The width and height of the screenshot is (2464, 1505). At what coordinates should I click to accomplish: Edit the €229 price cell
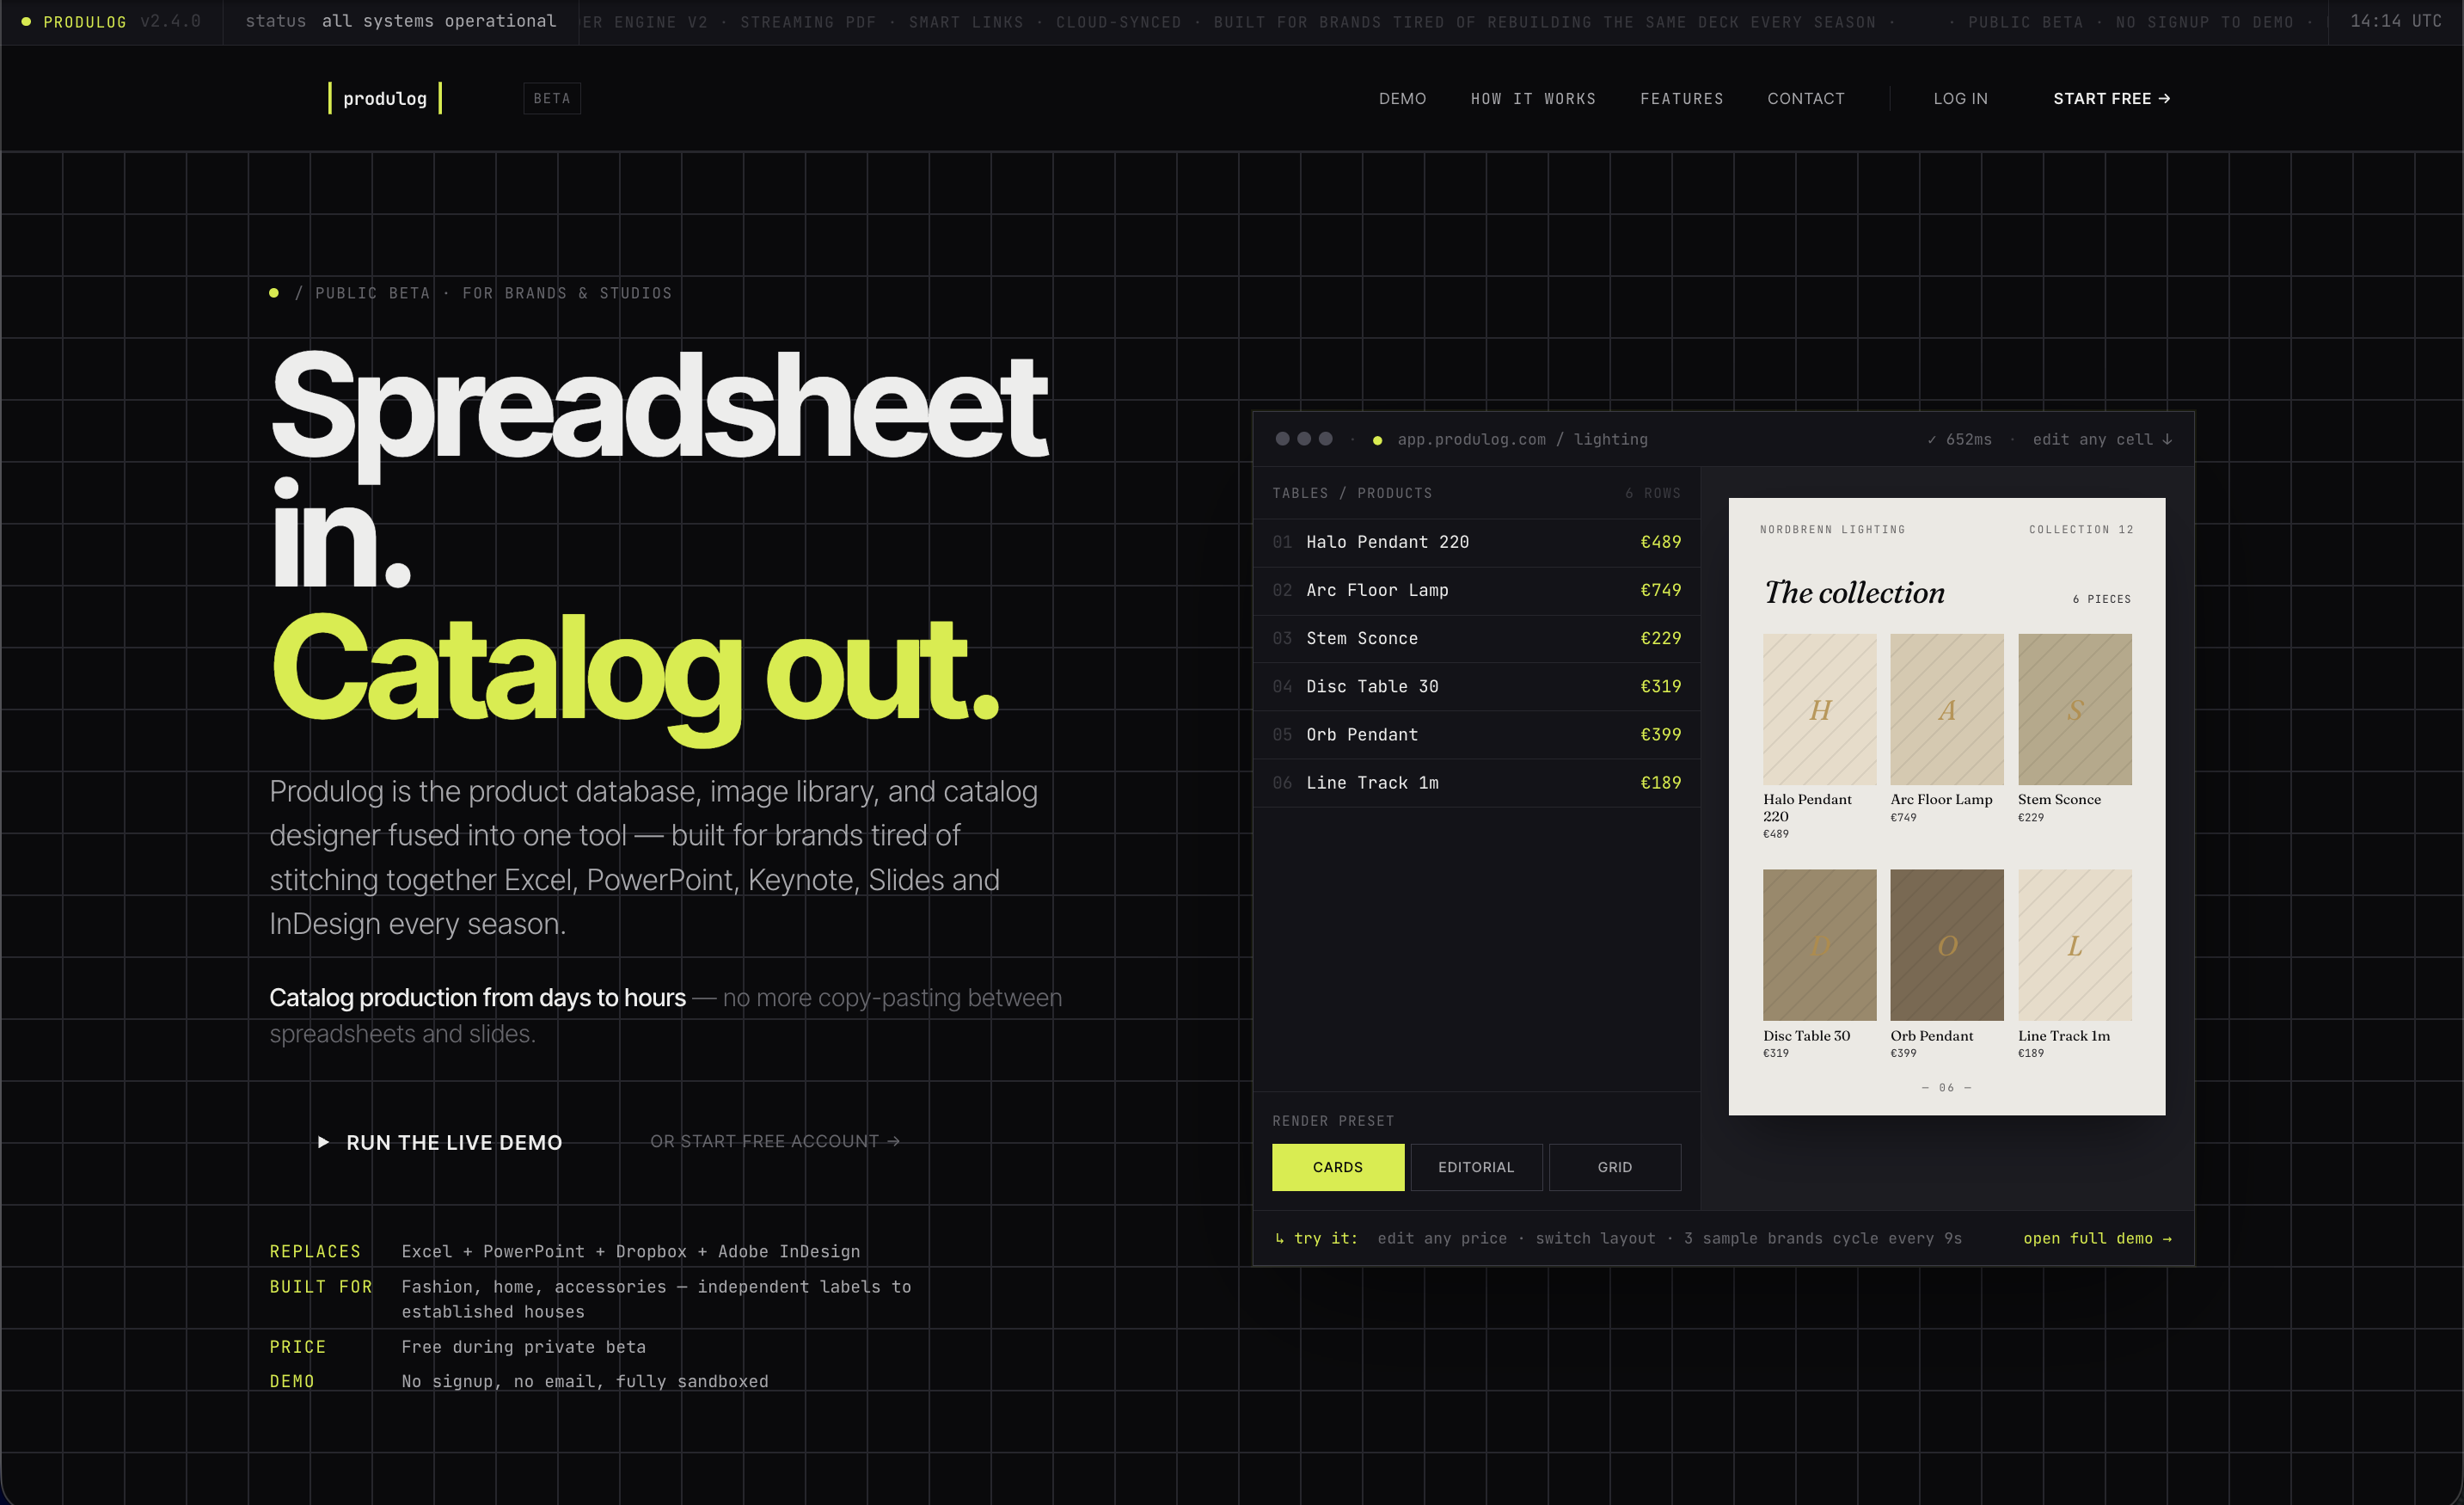(1660, 638)
